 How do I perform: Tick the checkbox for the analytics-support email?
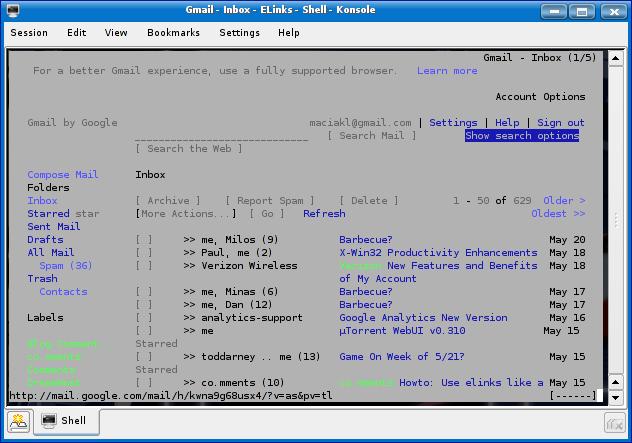click(144, 318)
